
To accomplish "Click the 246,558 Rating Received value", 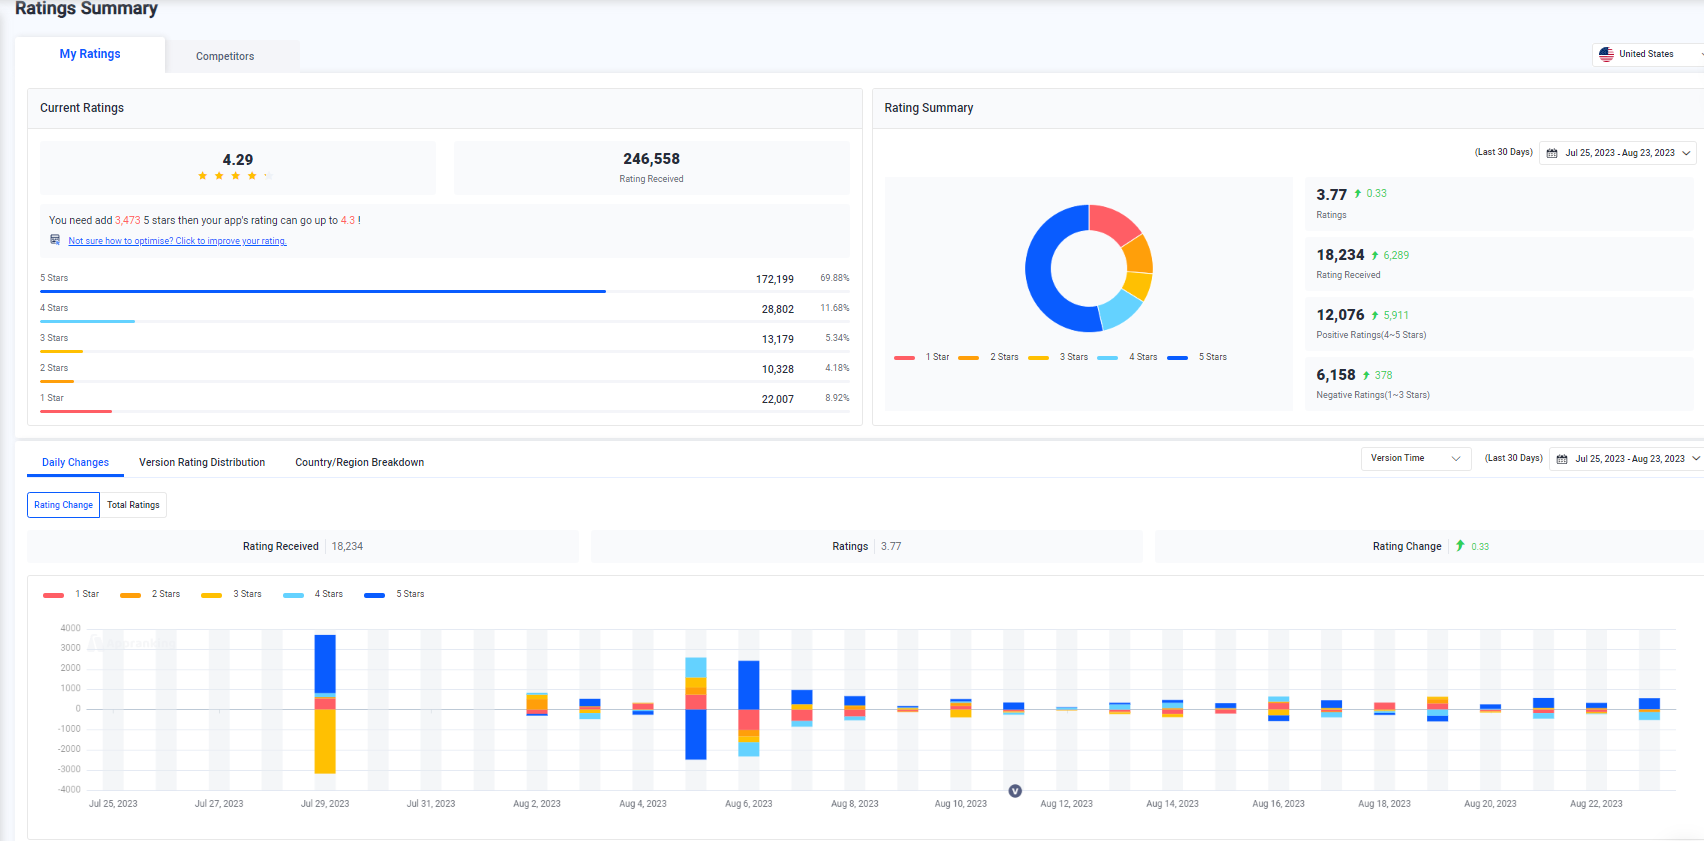I will 651,159.
